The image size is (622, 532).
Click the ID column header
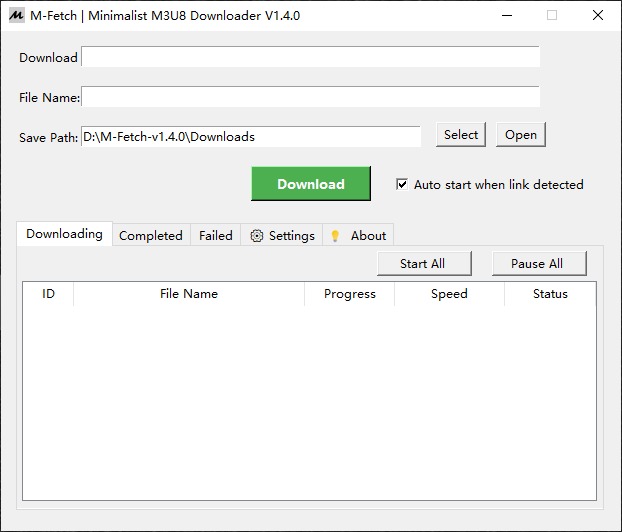[x=48, y=294]
